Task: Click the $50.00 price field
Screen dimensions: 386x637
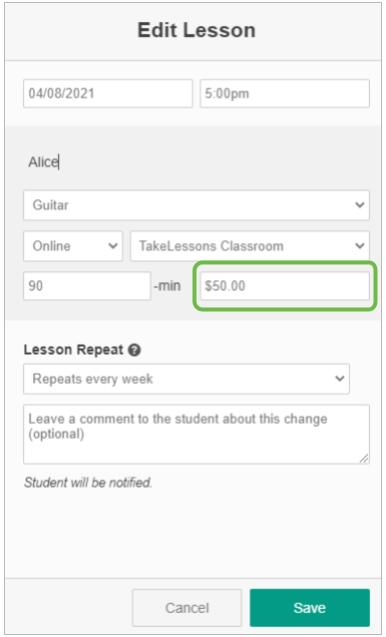Action: pos(285,286)
